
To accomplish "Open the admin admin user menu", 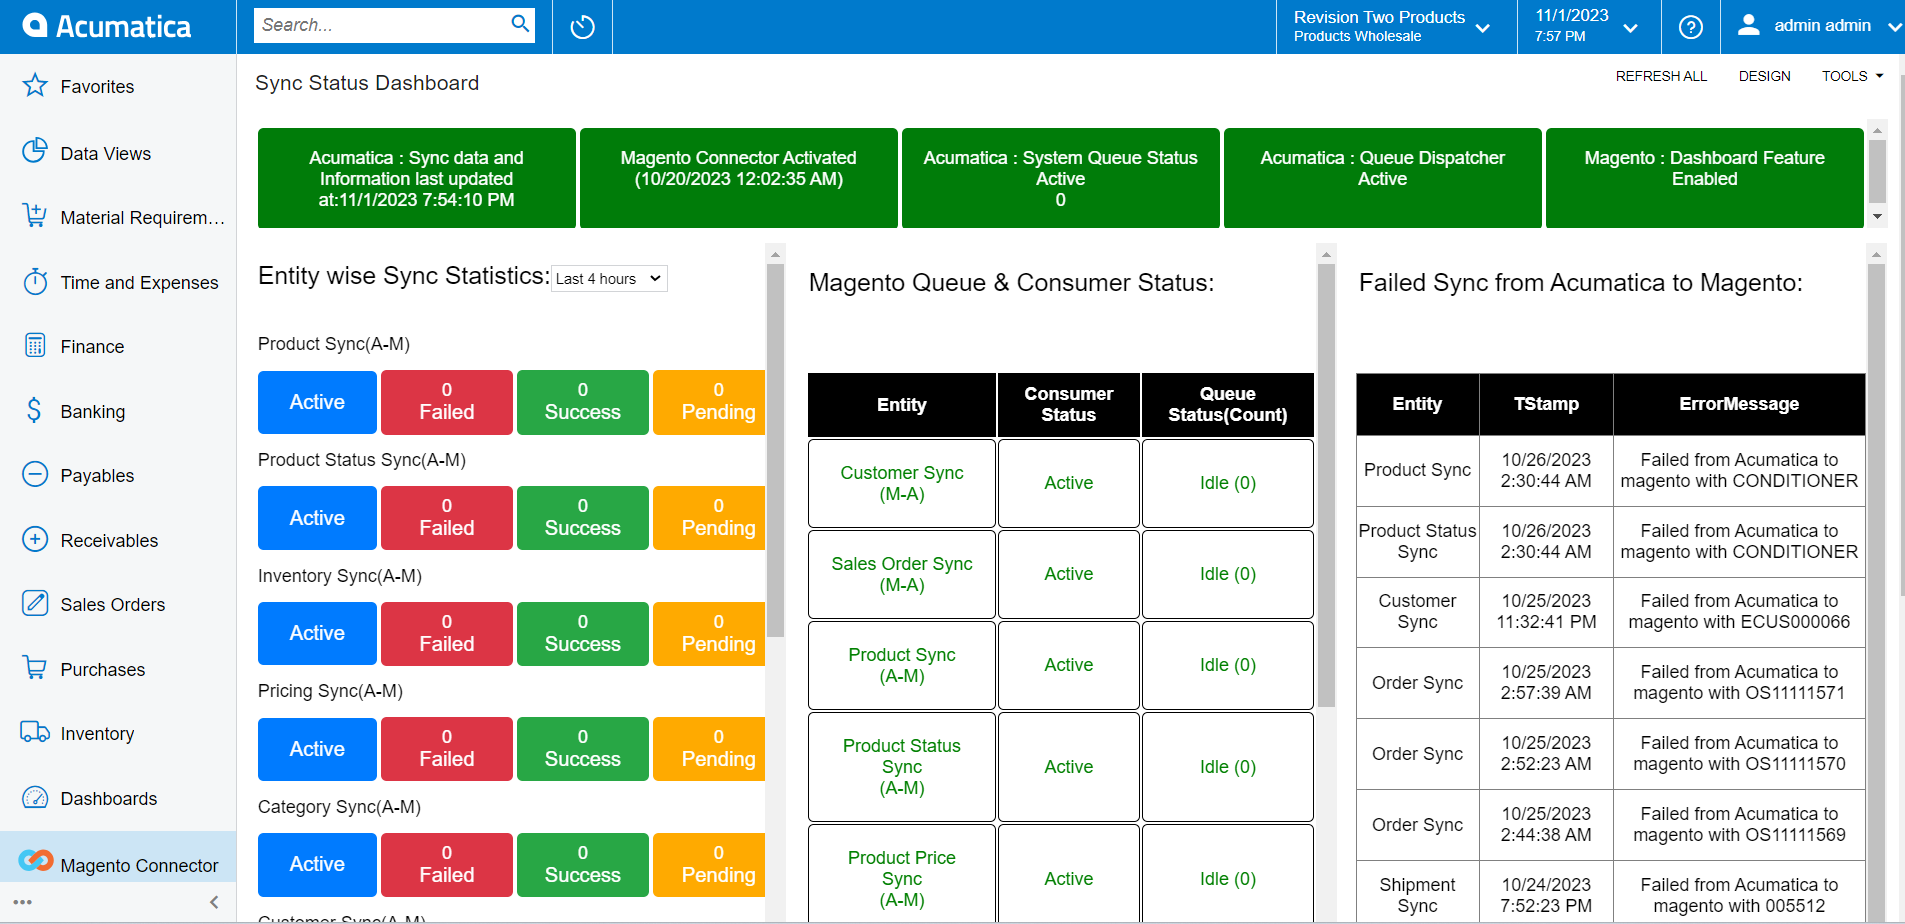I will (x=1820, y=25).
